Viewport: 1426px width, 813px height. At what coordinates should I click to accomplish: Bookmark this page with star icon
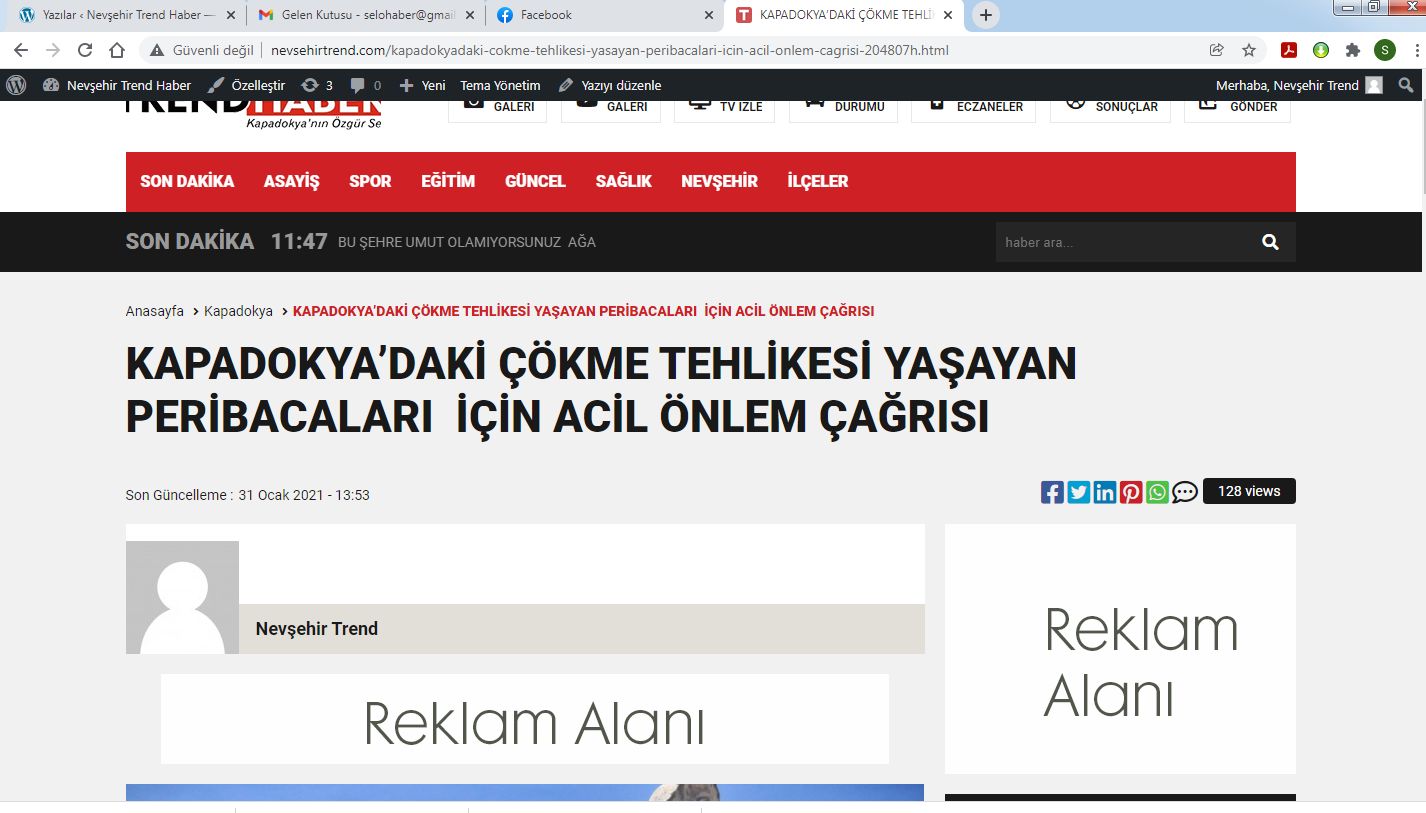1249,50
